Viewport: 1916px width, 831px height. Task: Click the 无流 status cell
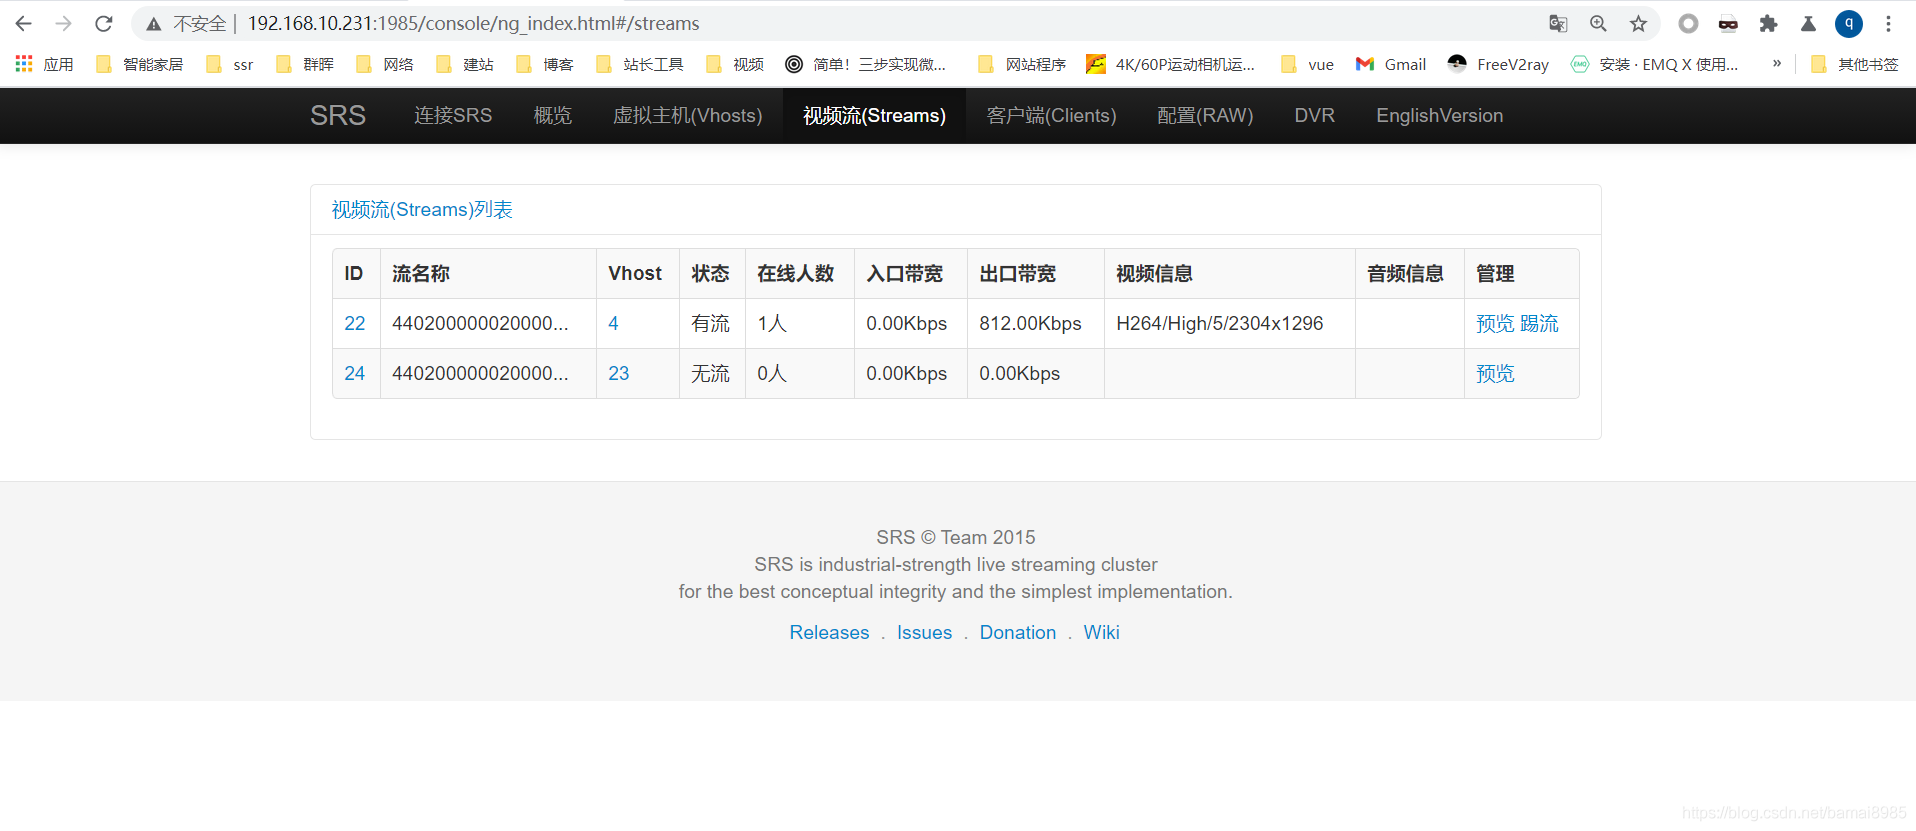point(711,373)
